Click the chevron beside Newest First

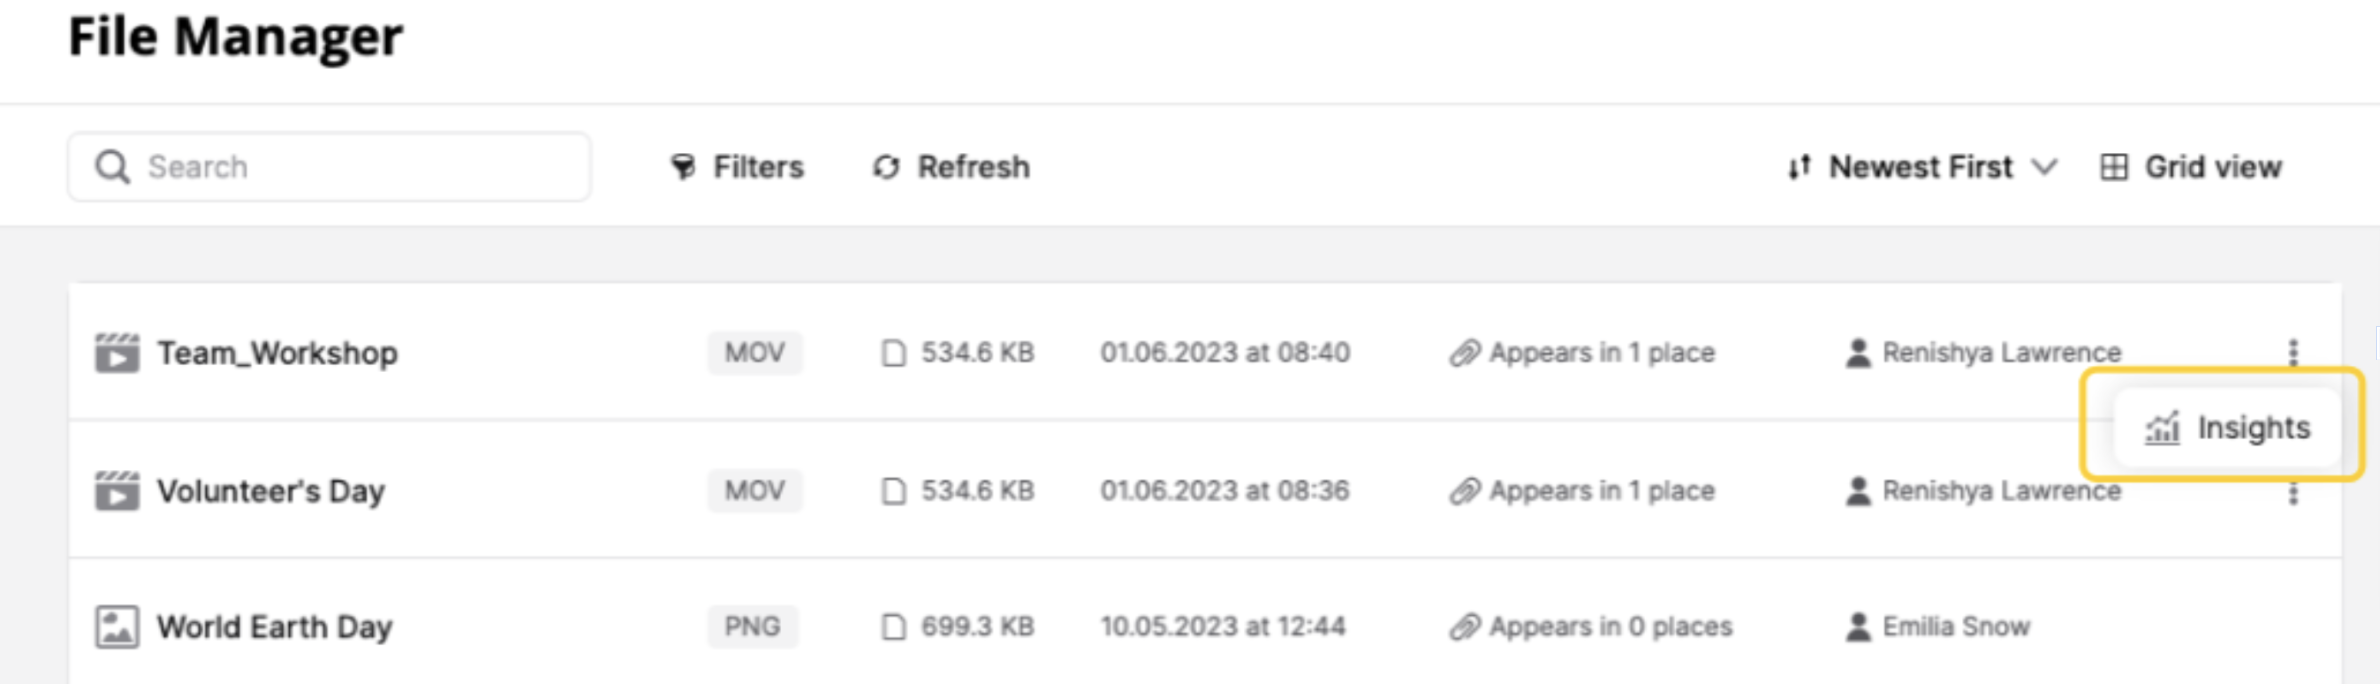pos(2044,167)
